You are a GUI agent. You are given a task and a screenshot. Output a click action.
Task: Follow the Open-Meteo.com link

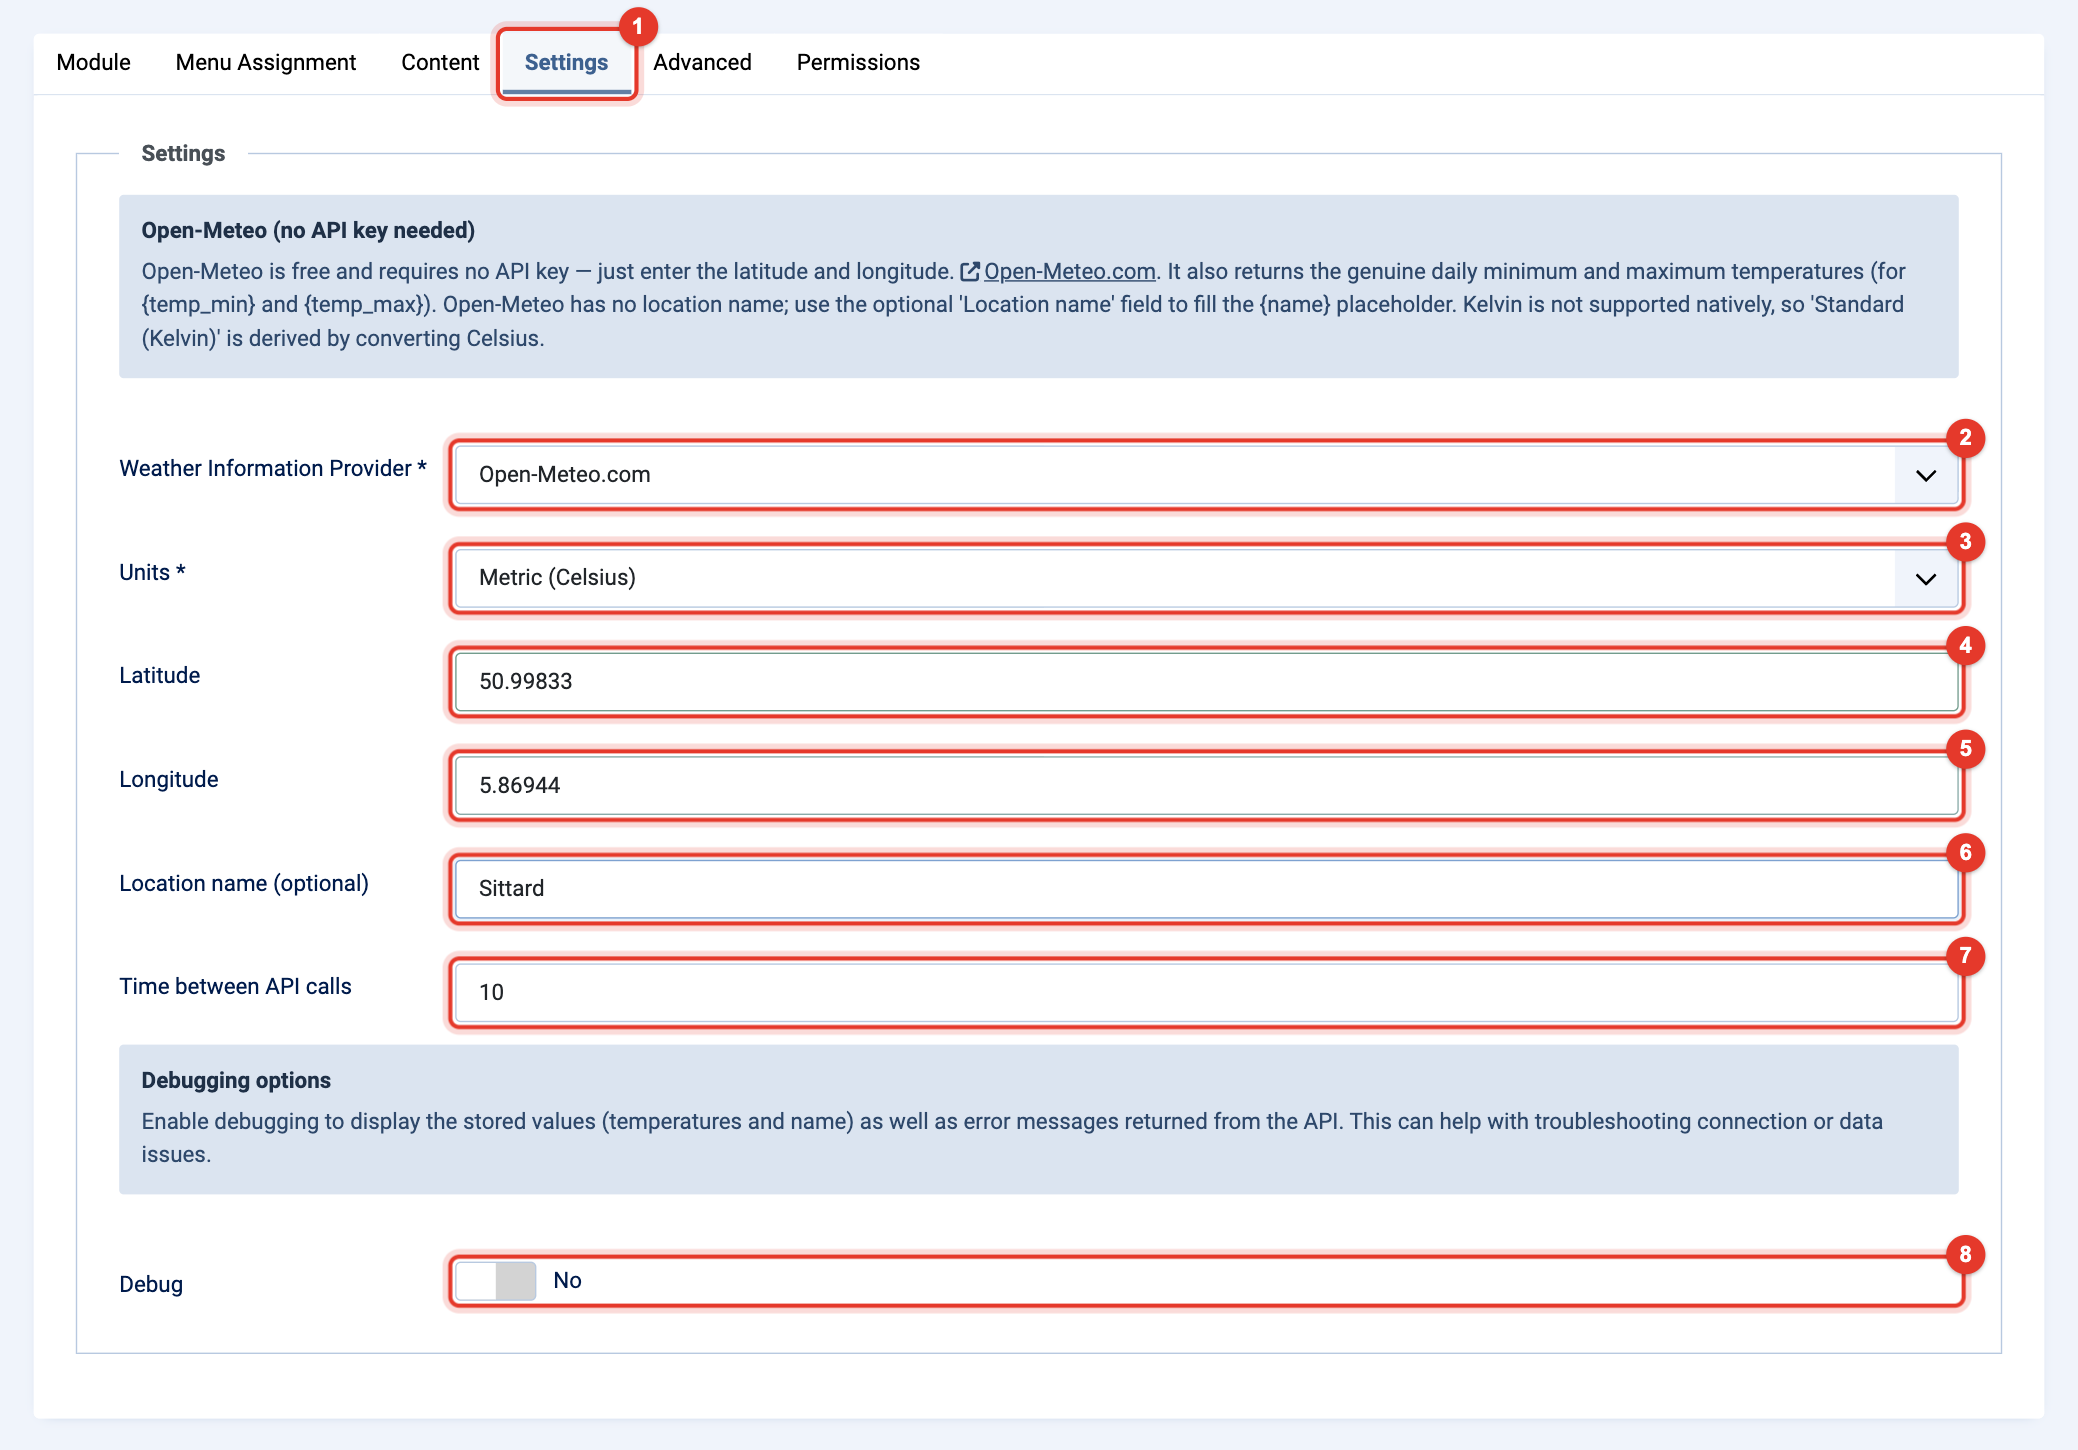click(x=1069, y=272)
